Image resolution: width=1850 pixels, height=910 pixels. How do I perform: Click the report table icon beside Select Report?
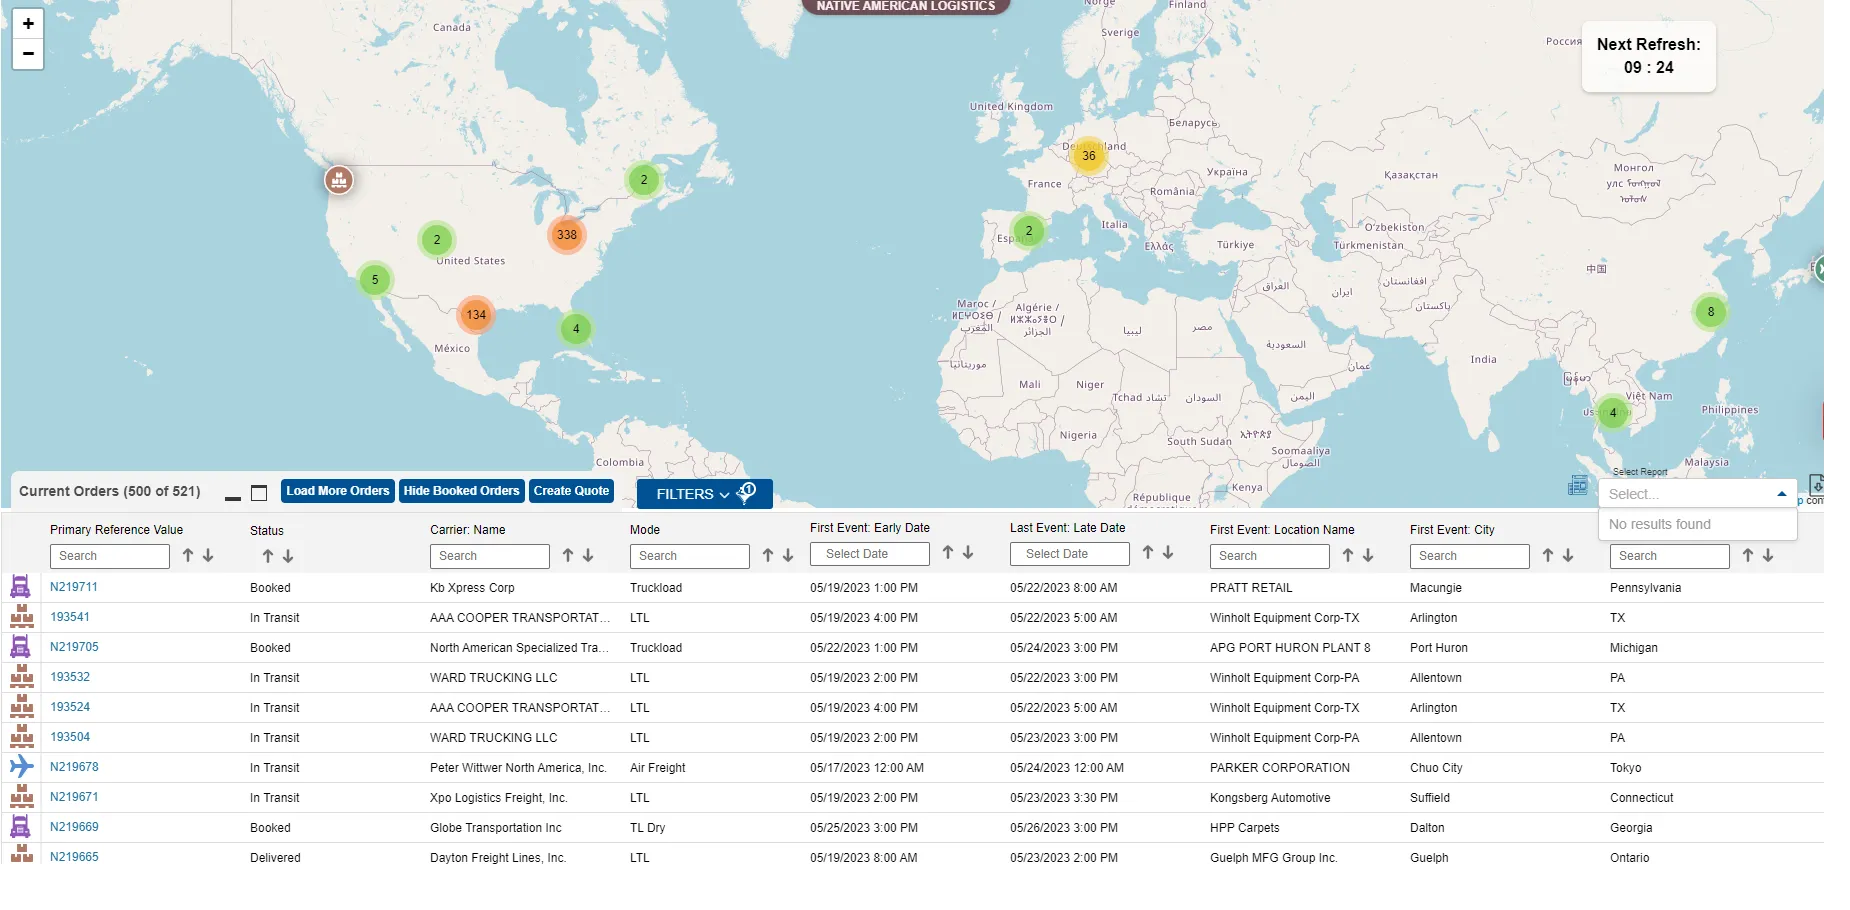tap(1578, 485)
